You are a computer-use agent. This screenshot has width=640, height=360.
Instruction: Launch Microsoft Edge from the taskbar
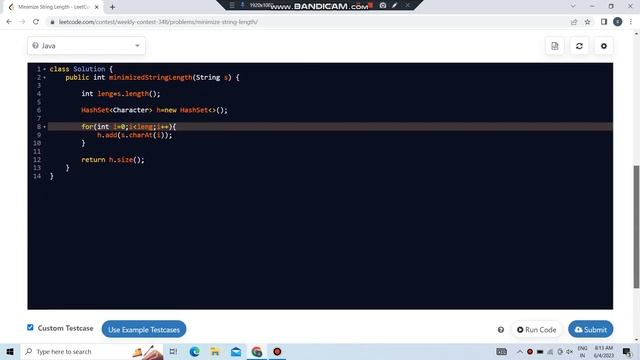[x=194, y=351]
